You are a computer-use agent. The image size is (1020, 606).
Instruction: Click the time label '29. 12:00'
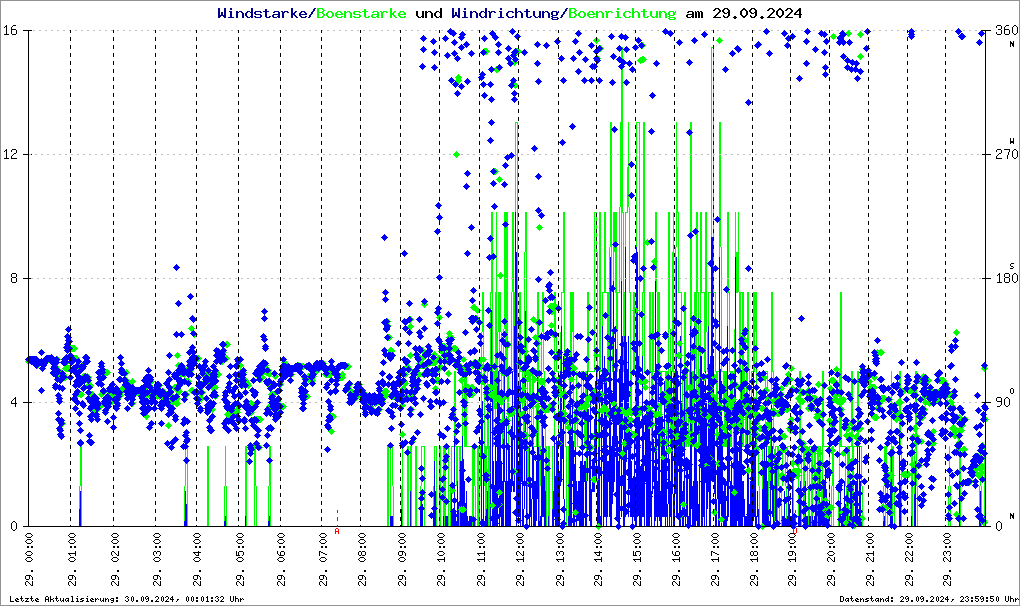coord(520,559)
